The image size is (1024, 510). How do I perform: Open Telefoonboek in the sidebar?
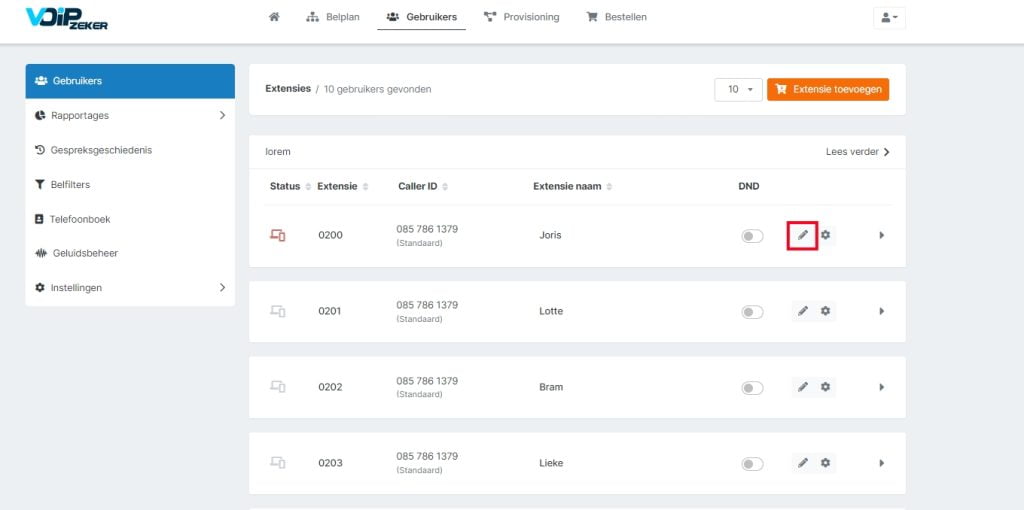[130, 219]
